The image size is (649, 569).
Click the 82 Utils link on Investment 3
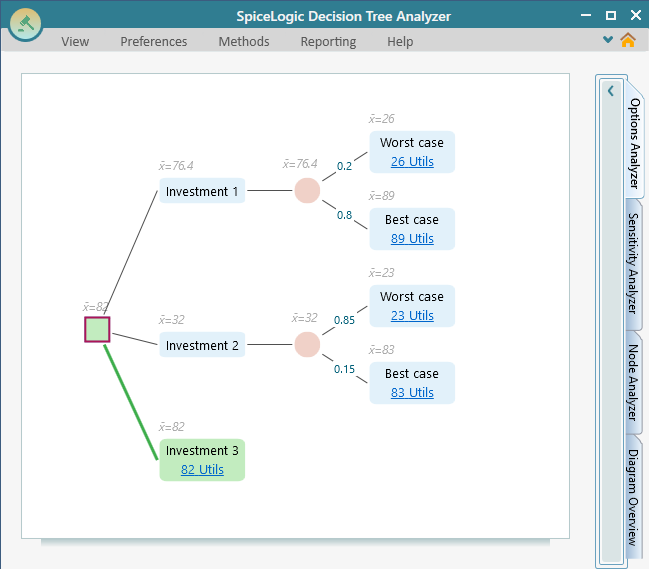[202, 470]
